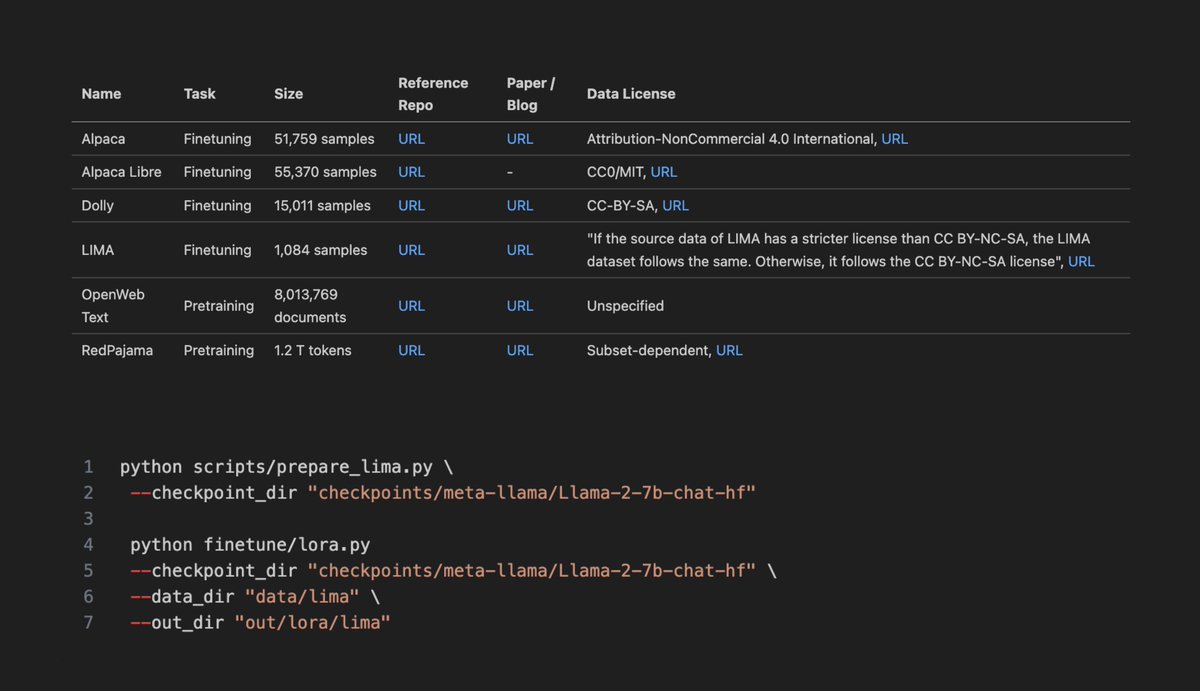Click line number 1 in code gutter
Screen dimensions: 1200x691
tap(88, 467)
